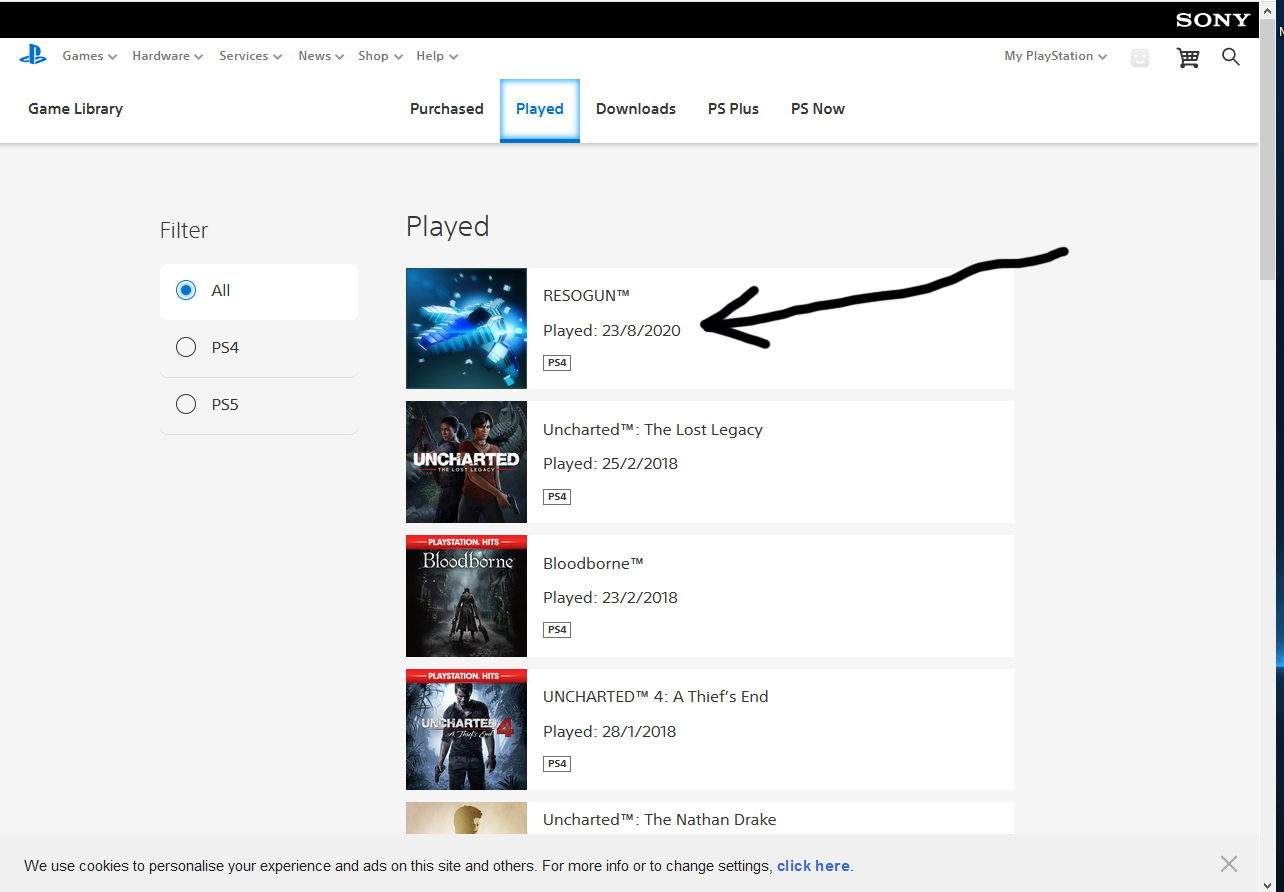Click the large Played page heading
The image size is (1284, 892).
click(448, 227)
